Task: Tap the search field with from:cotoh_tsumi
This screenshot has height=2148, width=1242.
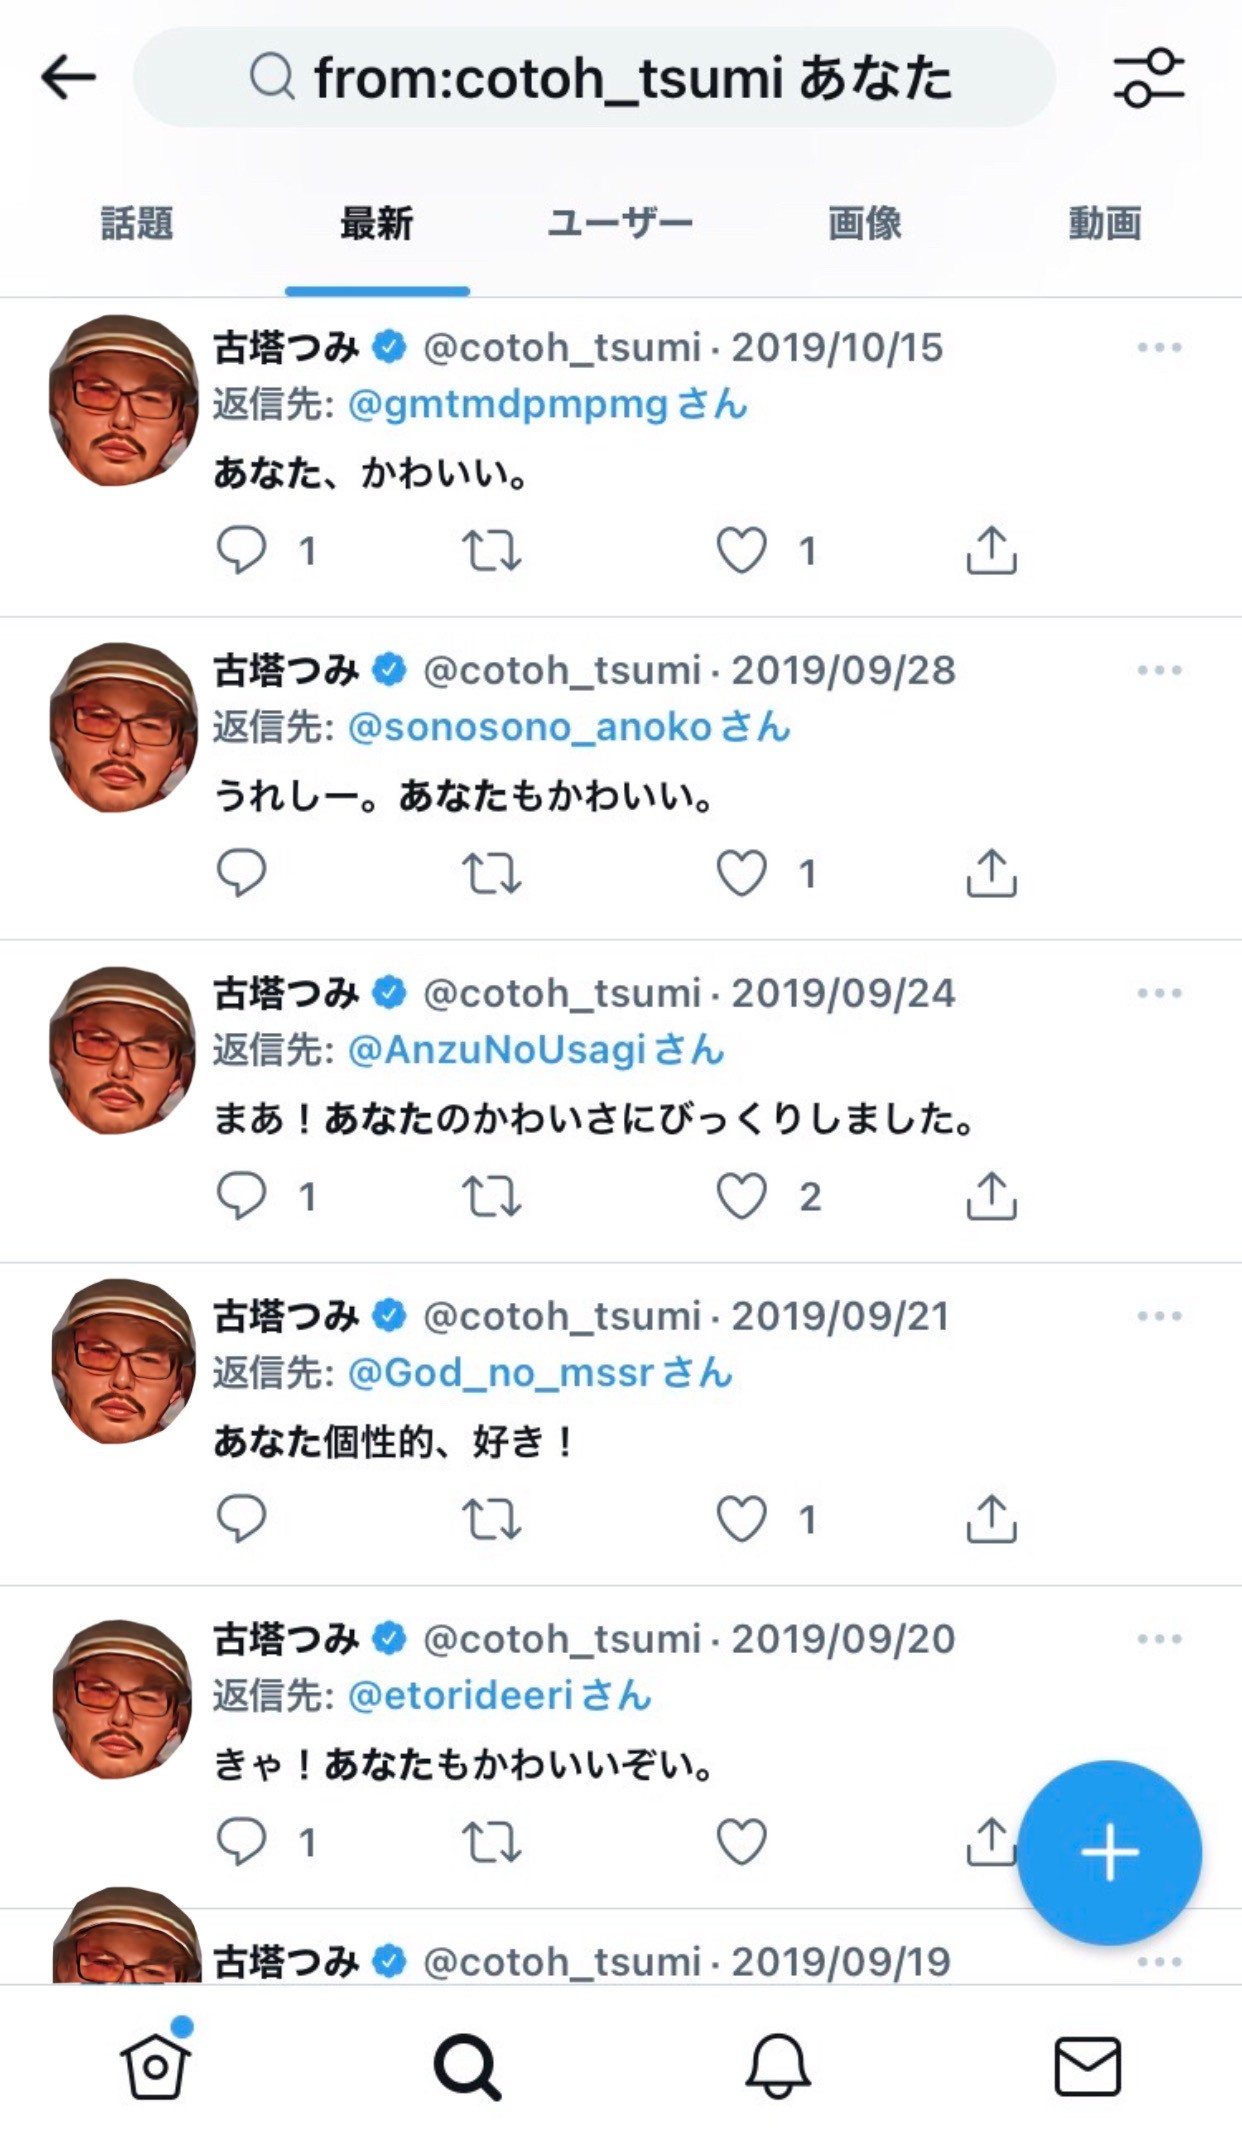Action: click(x=594, y=77)
